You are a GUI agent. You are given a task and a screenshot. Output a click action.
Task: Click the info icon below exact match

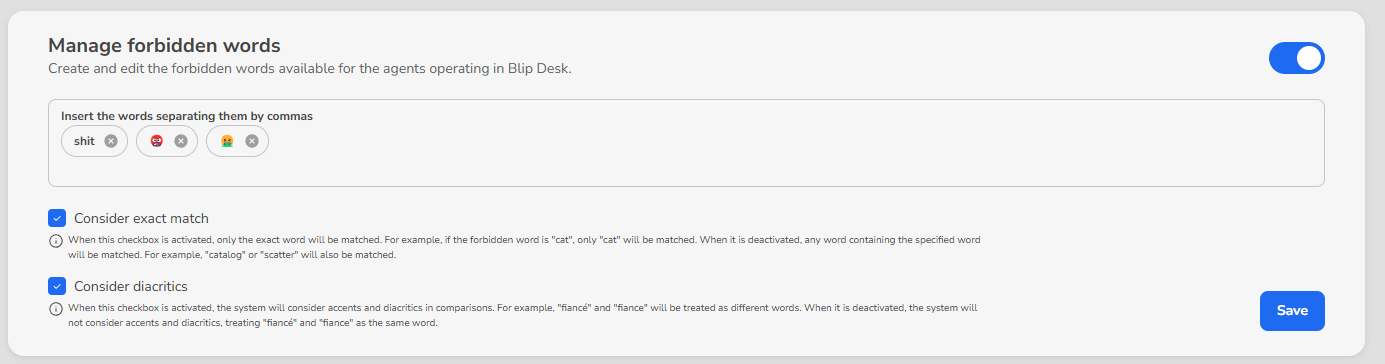click(56, 241)
